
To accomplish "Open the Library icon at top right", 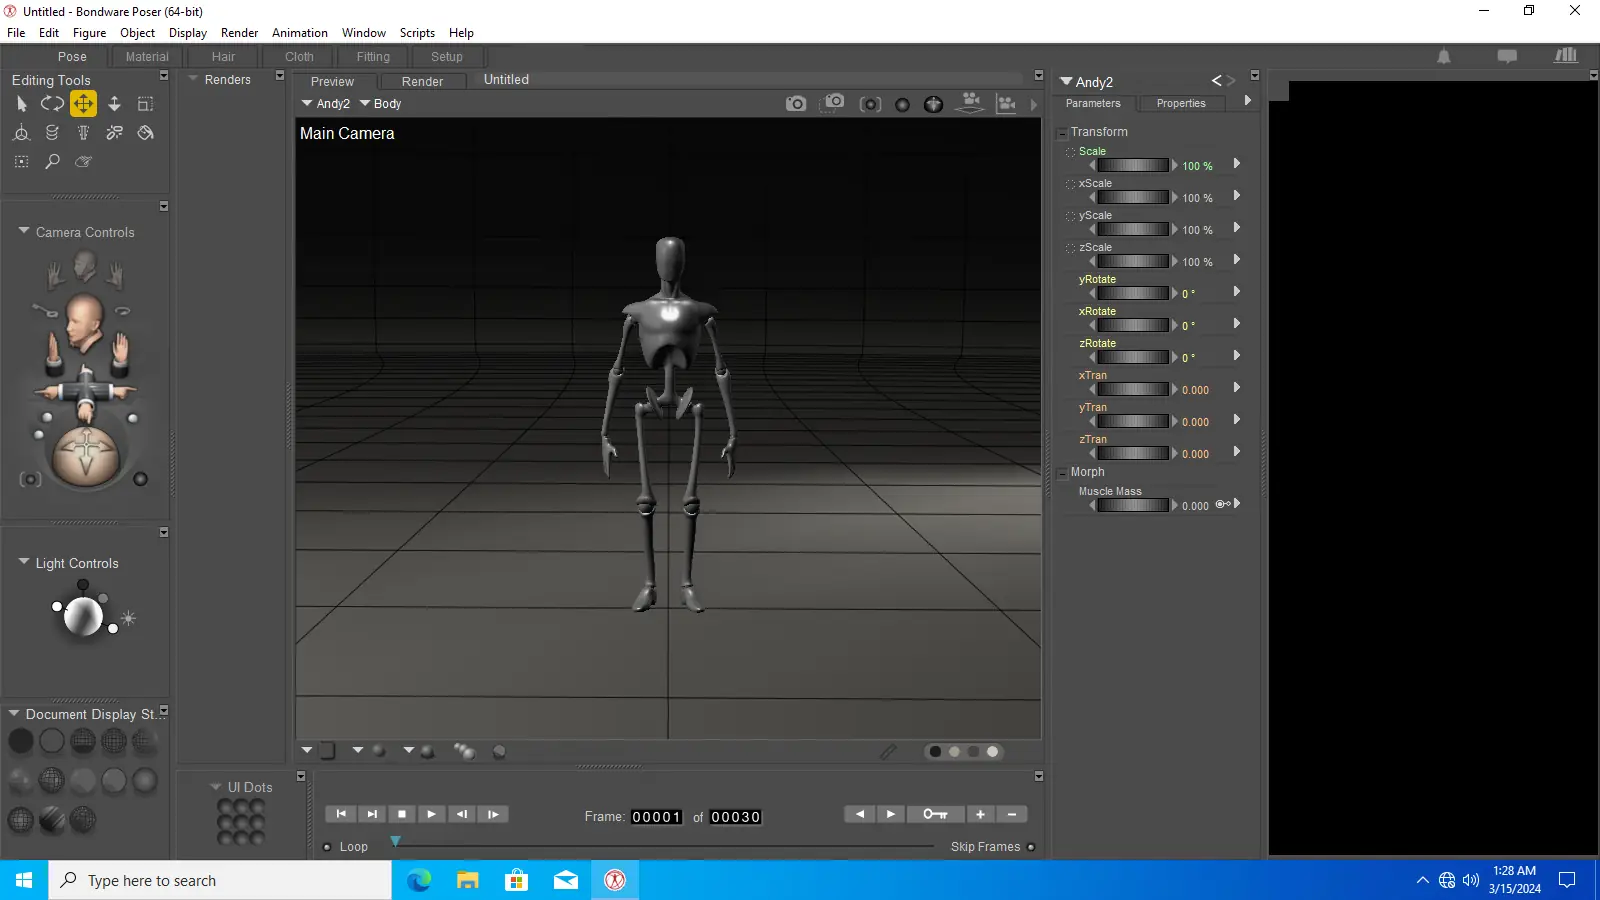I will point(1566,56).
